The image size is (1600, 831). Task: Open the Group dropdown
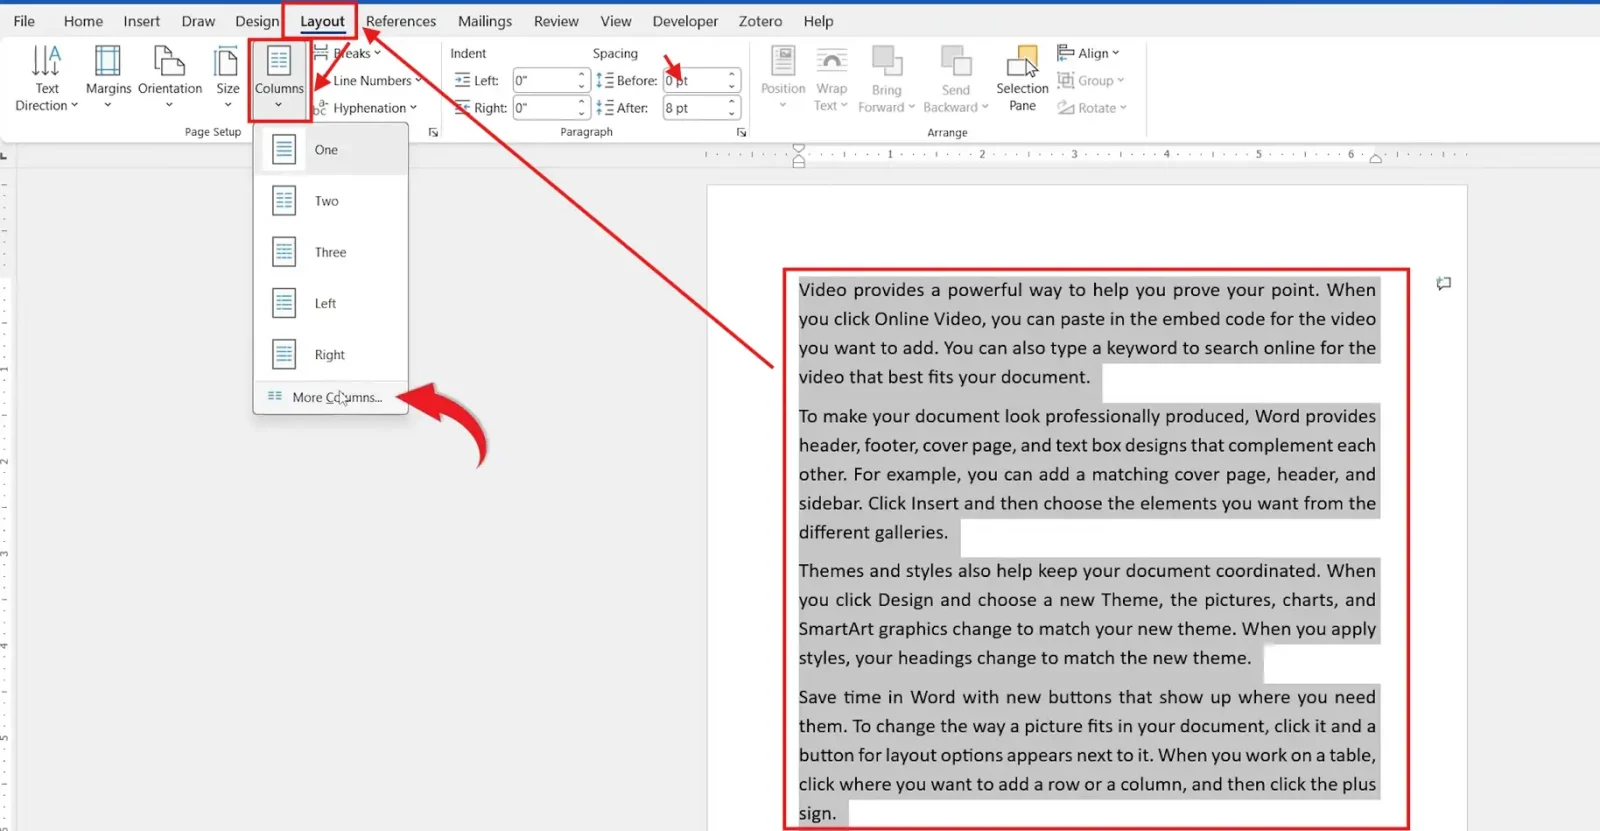[x=1091, y=80]
